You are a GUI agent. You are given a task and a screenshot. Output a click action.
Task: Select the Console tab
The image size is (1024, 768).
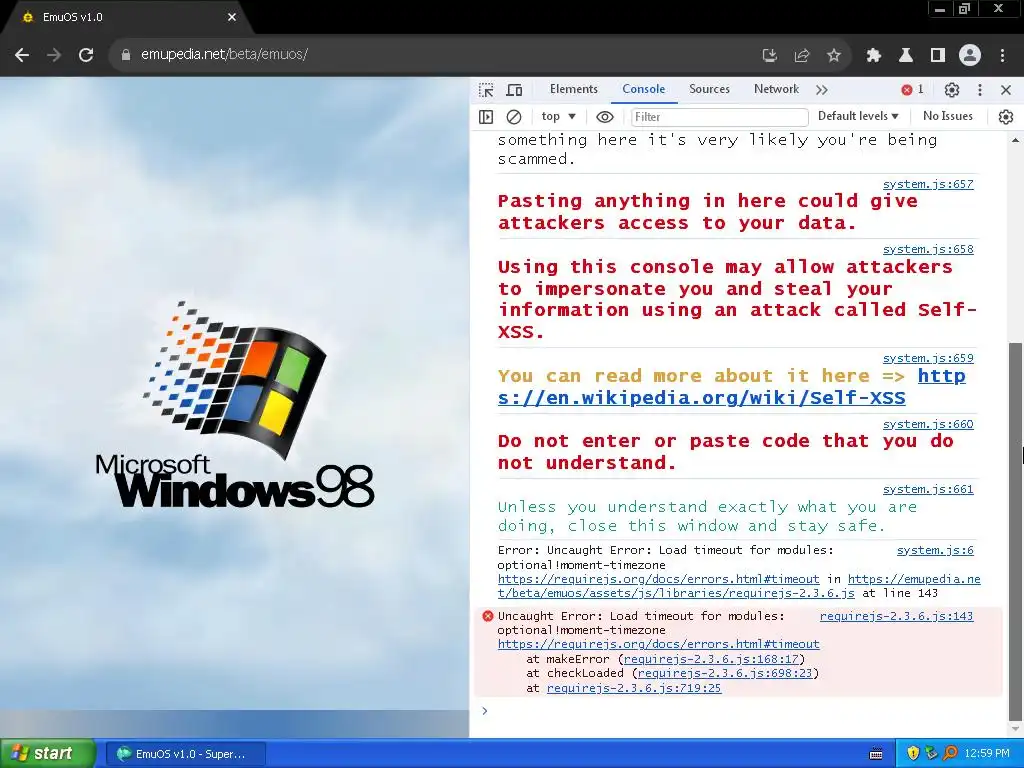643,89
